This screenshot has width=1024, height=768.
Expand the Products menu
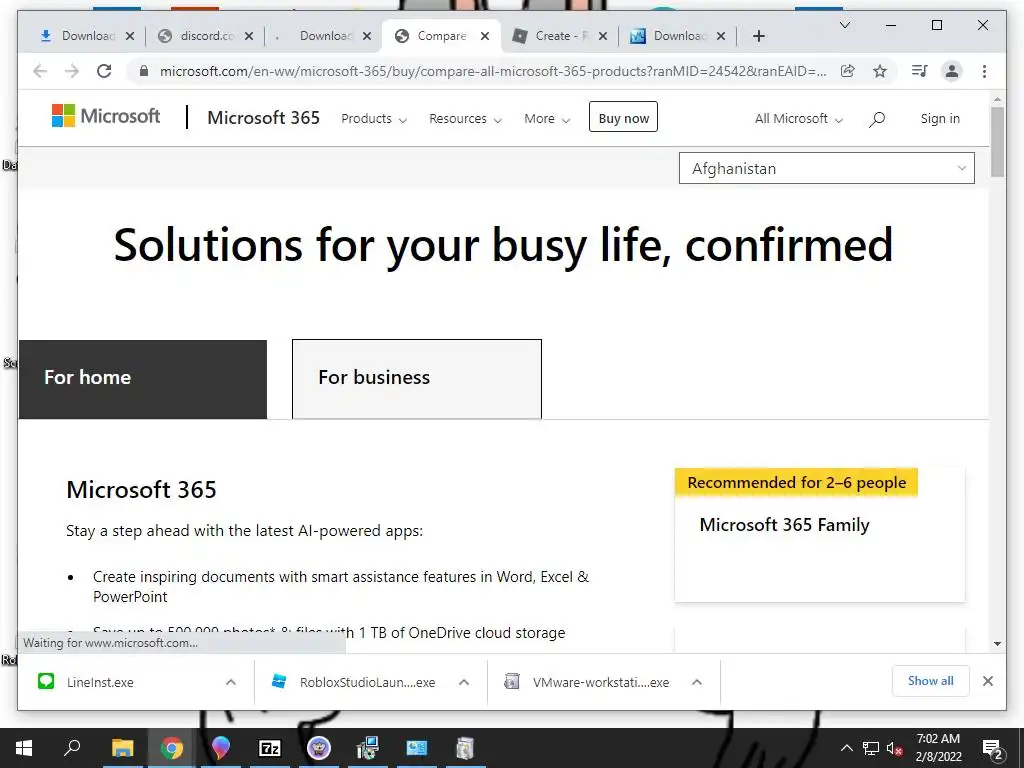374,119
